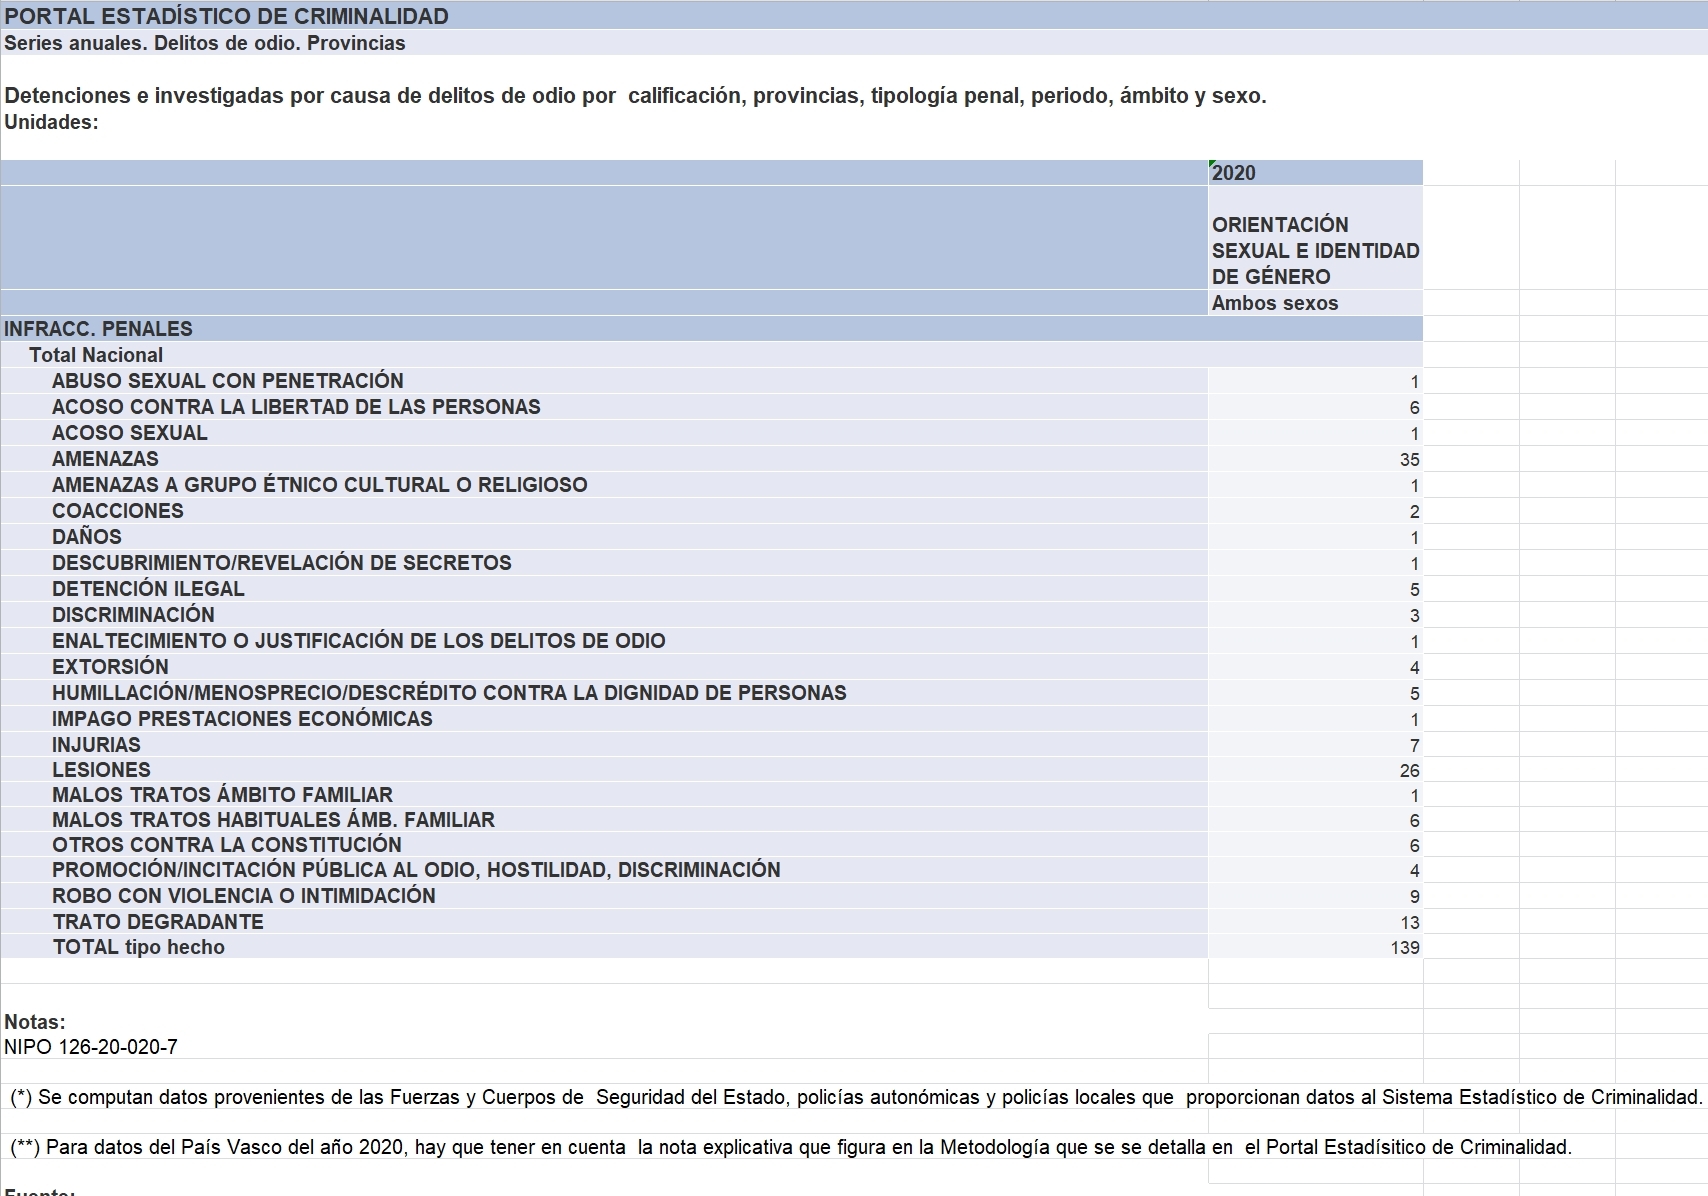The image size is (1708, 1196).
Task: Click the 'Unidades:' label cell
Action: 52,122
